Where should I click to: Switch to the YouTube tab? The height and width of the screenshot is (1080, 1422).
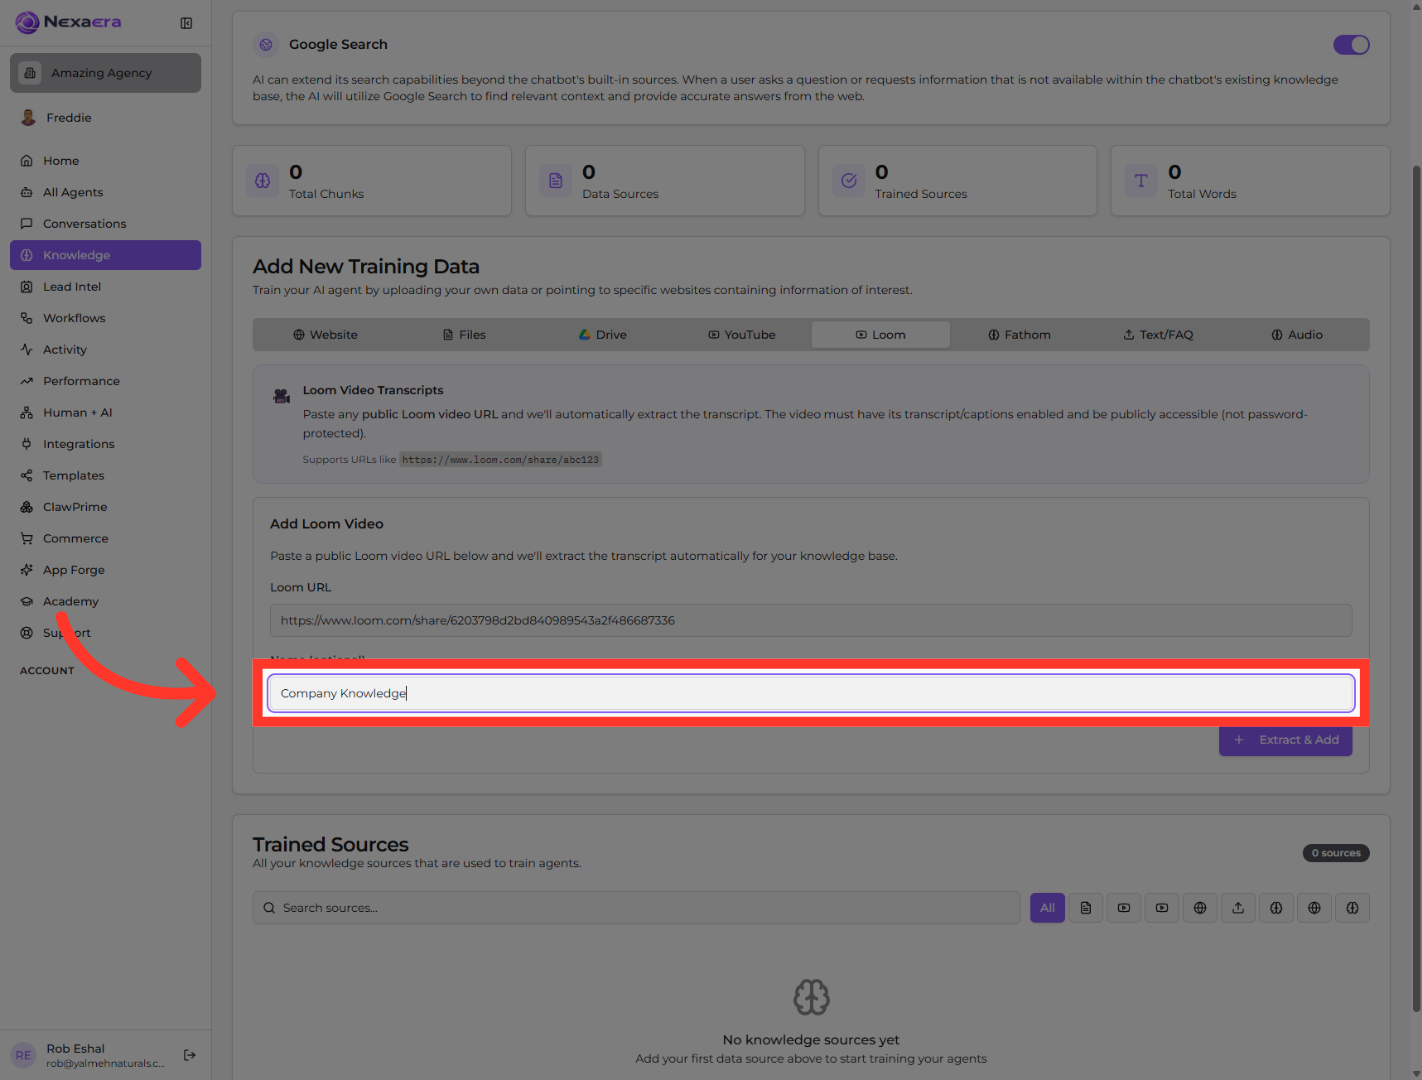point(742,335)
